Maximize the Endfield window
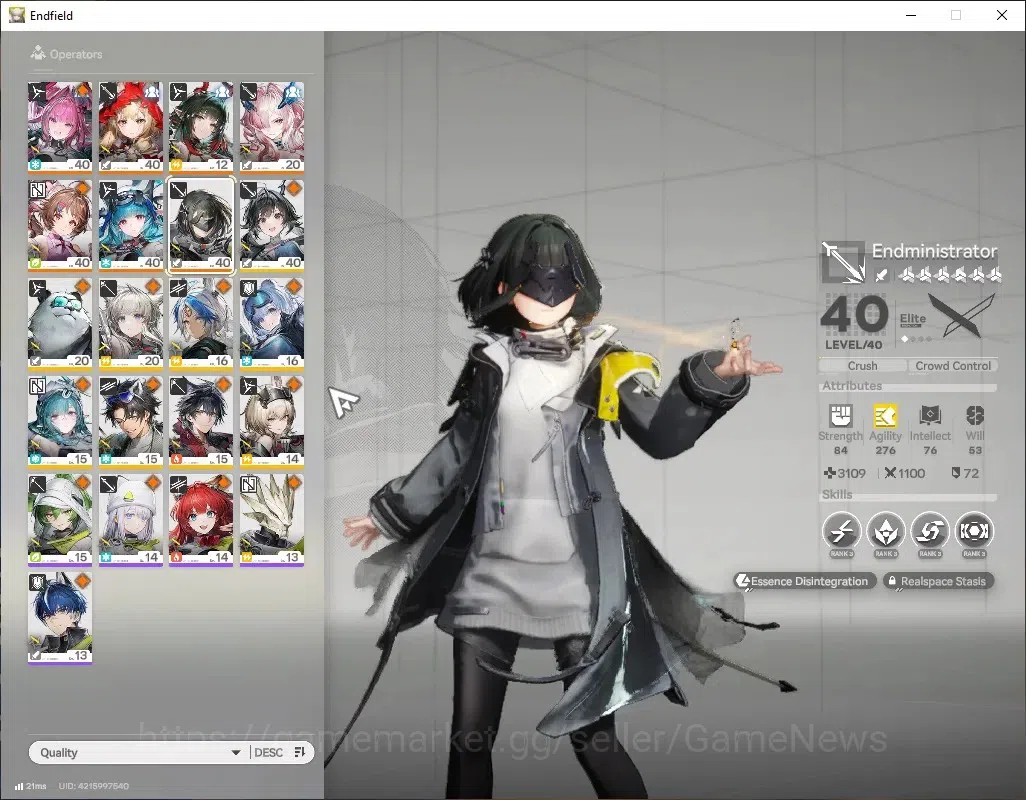Screen dimensions: 1026x800 956,15
